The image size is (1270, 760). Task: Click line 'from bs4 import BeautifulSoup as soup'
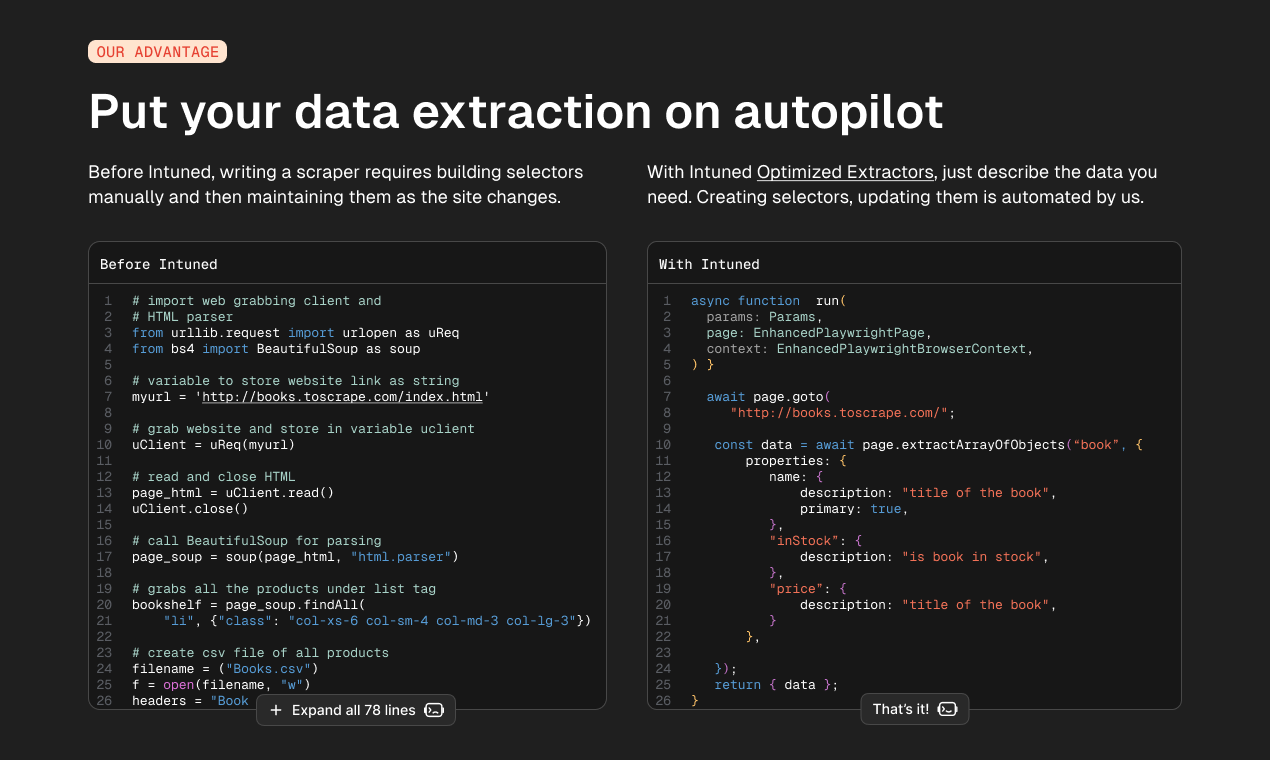(276, 349)
